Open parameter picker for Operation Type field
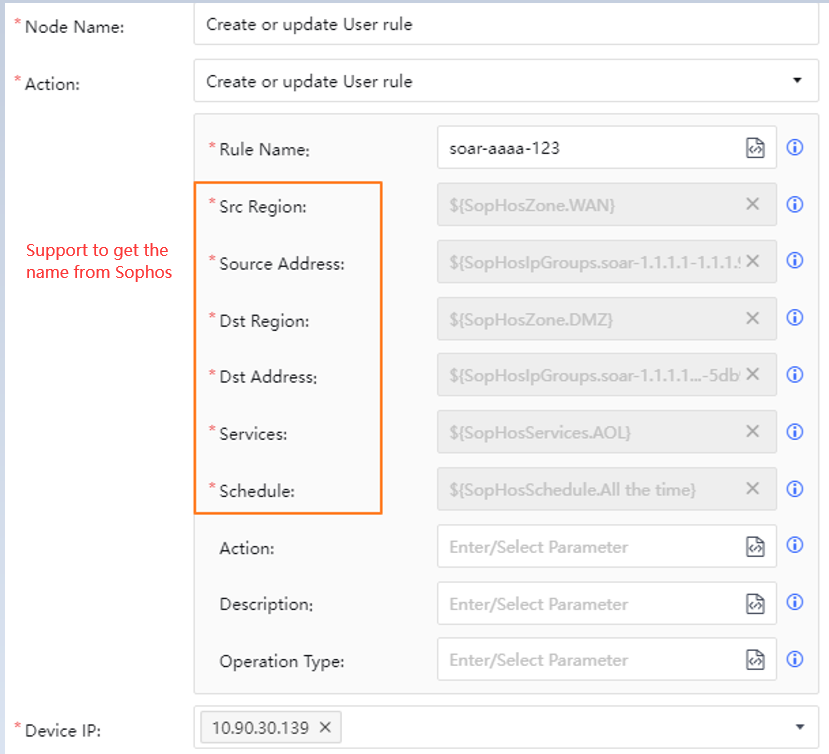This screenshot has width=829, height=754. (x=755, y=660)
